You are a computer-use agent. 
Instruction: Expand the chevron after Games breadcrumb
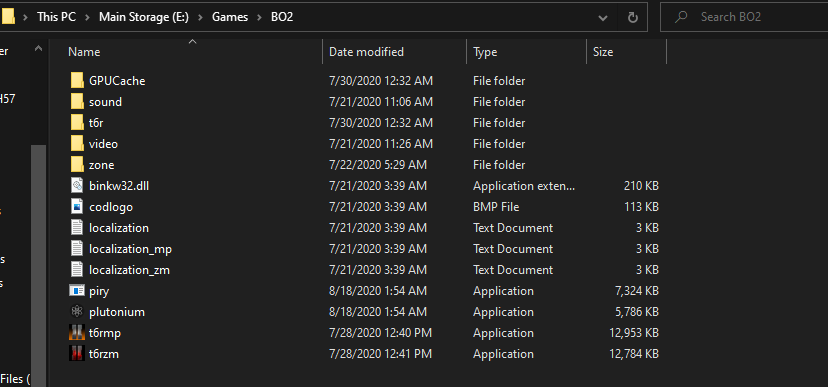259,17
